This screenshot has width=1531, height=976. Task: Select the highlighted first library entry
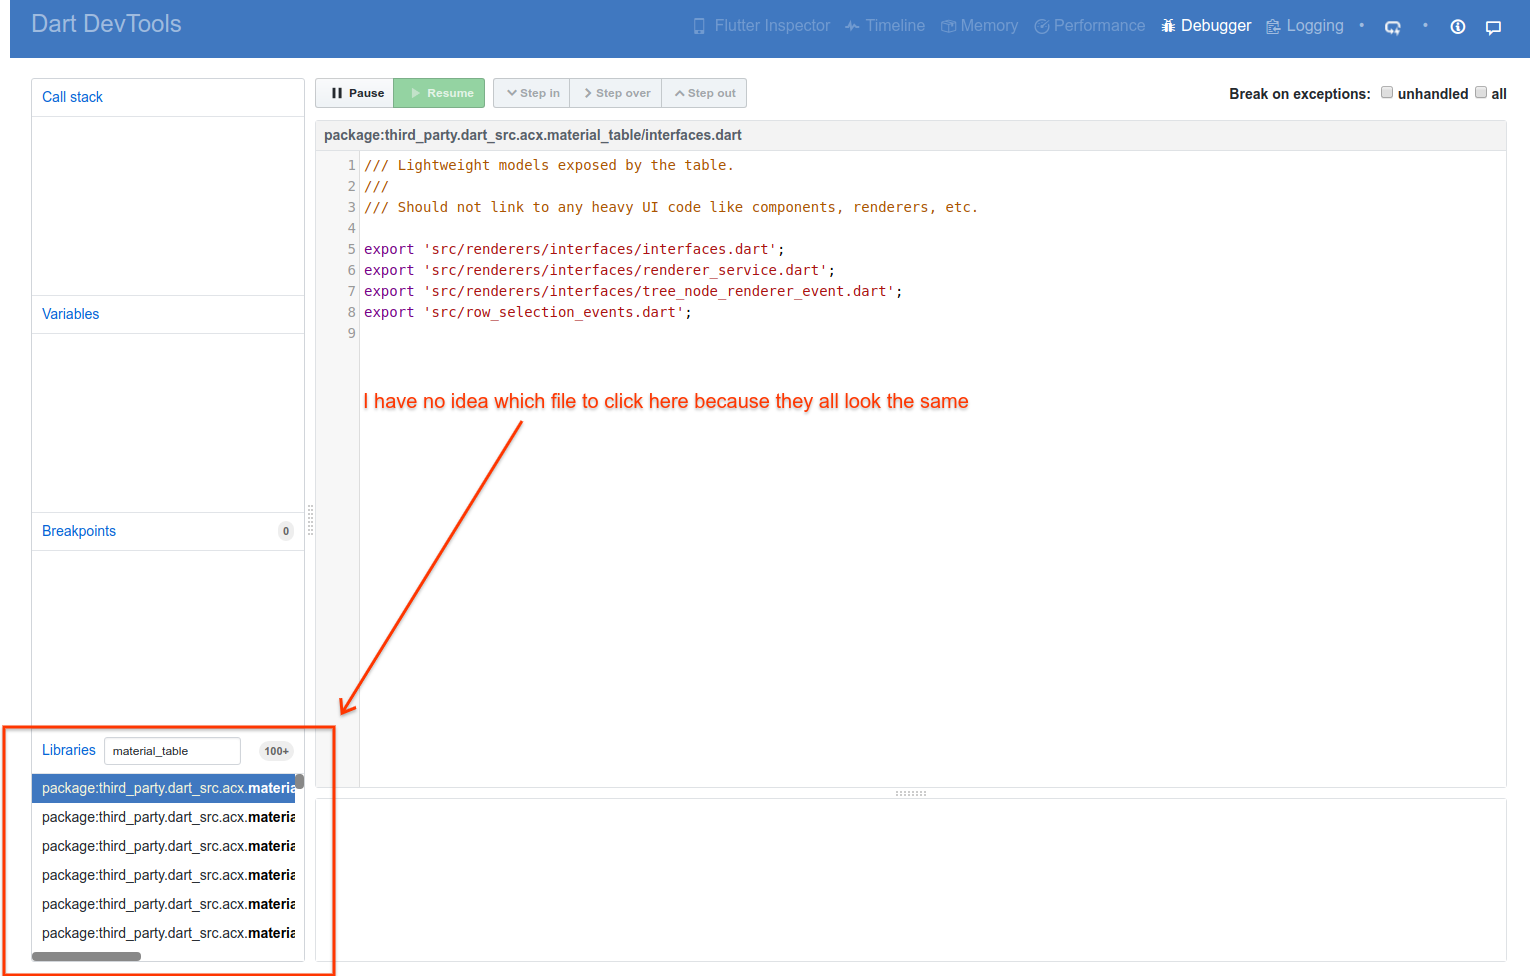tap(165, 788)
